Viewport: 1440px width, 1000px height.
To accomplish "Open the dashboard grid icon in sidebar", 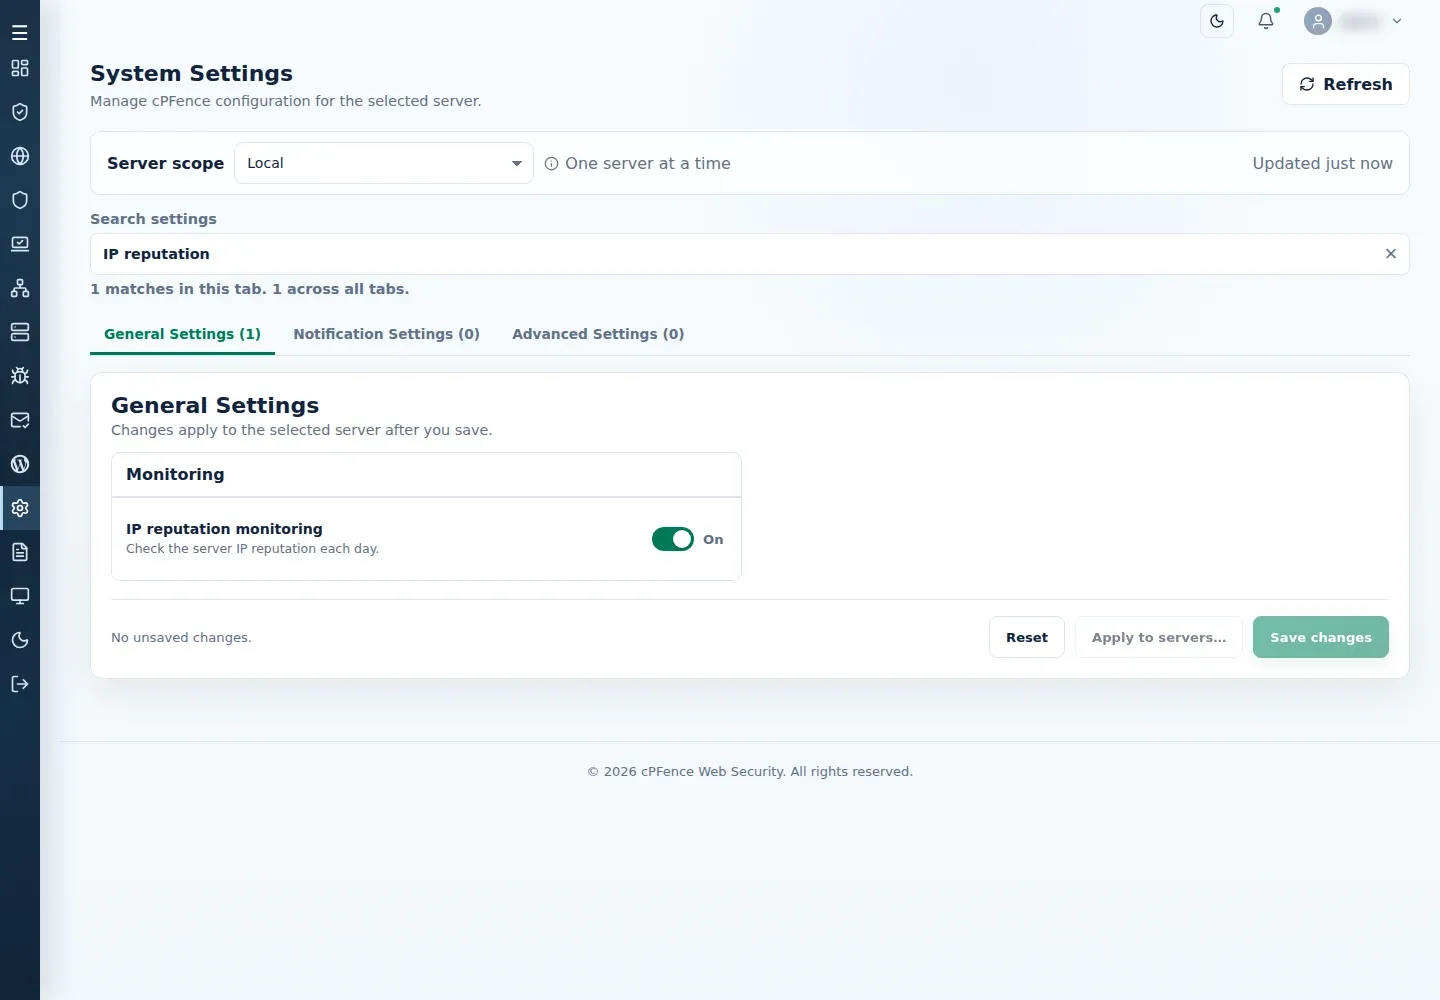I will 20,68.
